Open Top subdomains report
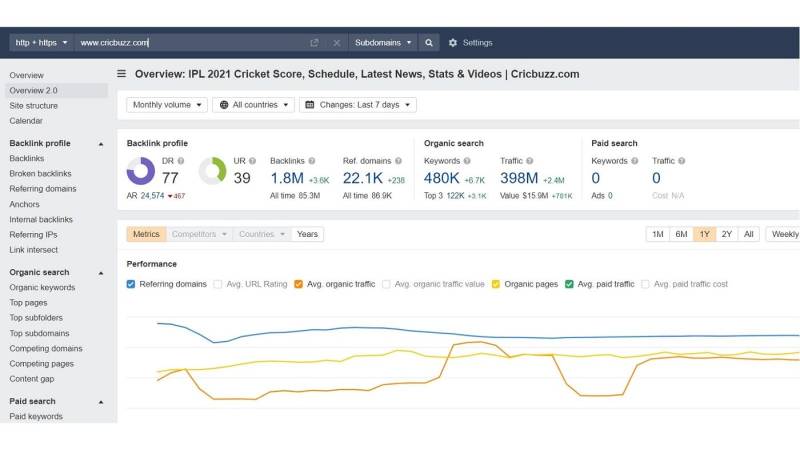This screenshot has width=800, height=450. (x=39, y=333)
